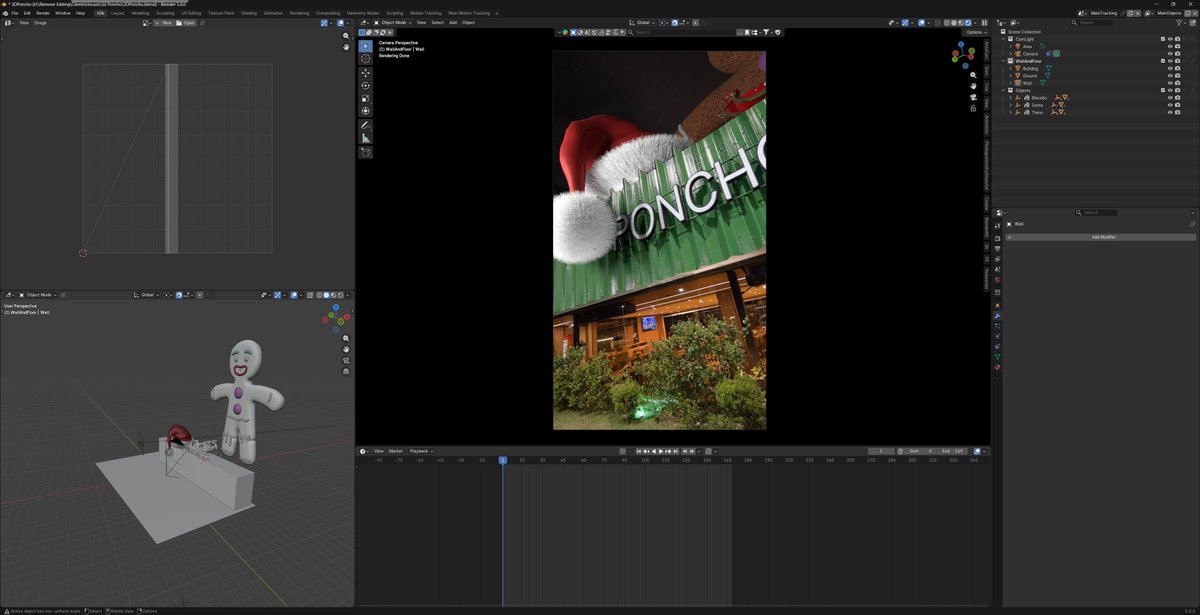Open the Marker menu in timeline
1200x615 pixels.
tap(396, 451)
